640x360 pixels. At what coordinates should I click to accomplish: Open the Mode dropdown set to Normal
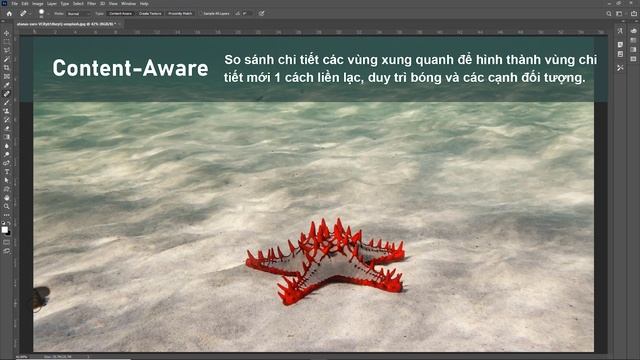pyautogui.click(x=78, y=14)
